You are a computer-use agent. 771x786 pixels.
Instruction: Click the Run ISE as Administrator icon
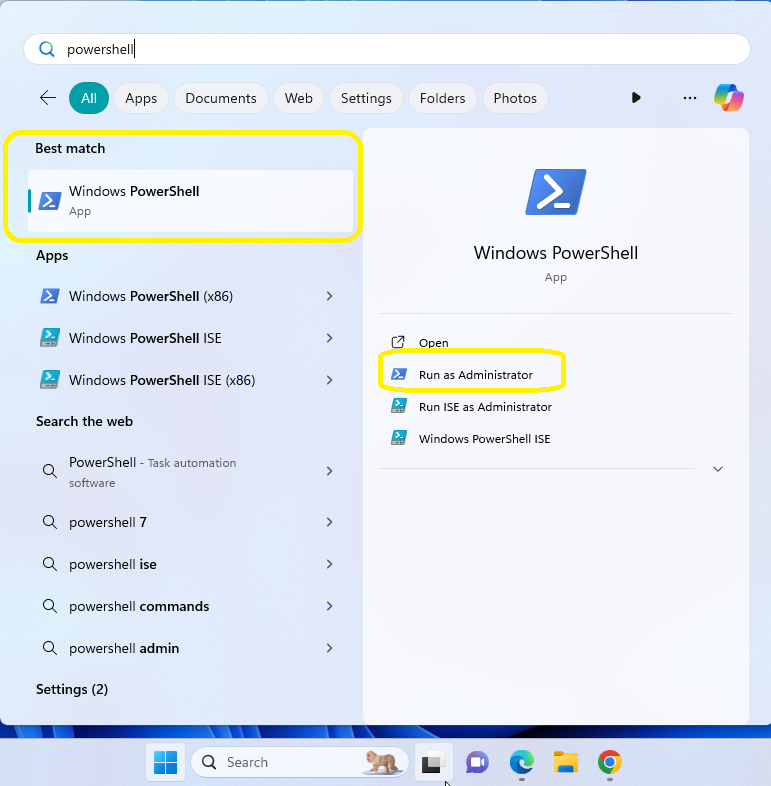(399, 406)
